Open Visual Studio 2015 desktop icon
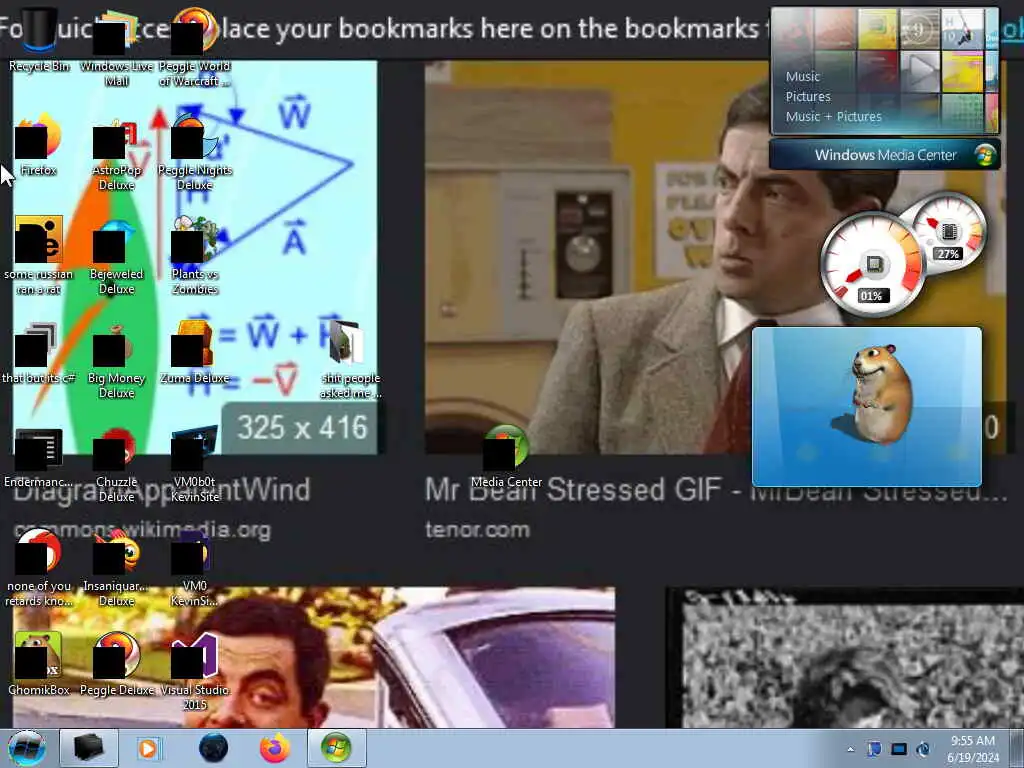 (x=195, y=671)
